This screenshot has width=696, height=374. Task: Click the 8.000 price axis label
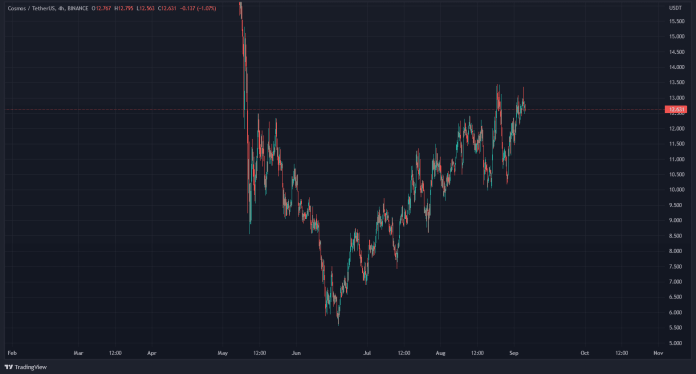click(676, 251)
